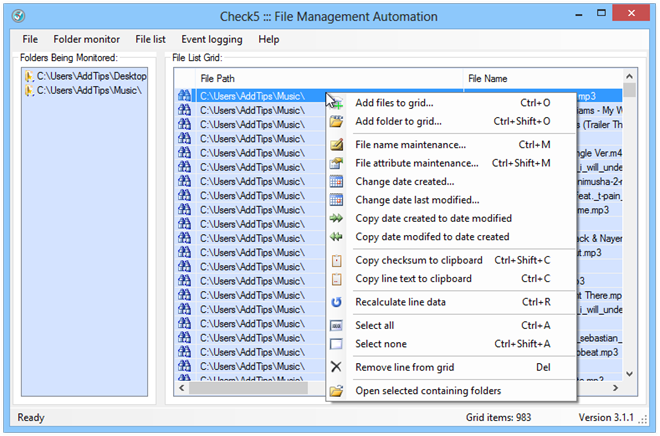Click the Check5 application icon in title bar

[19, 16]
